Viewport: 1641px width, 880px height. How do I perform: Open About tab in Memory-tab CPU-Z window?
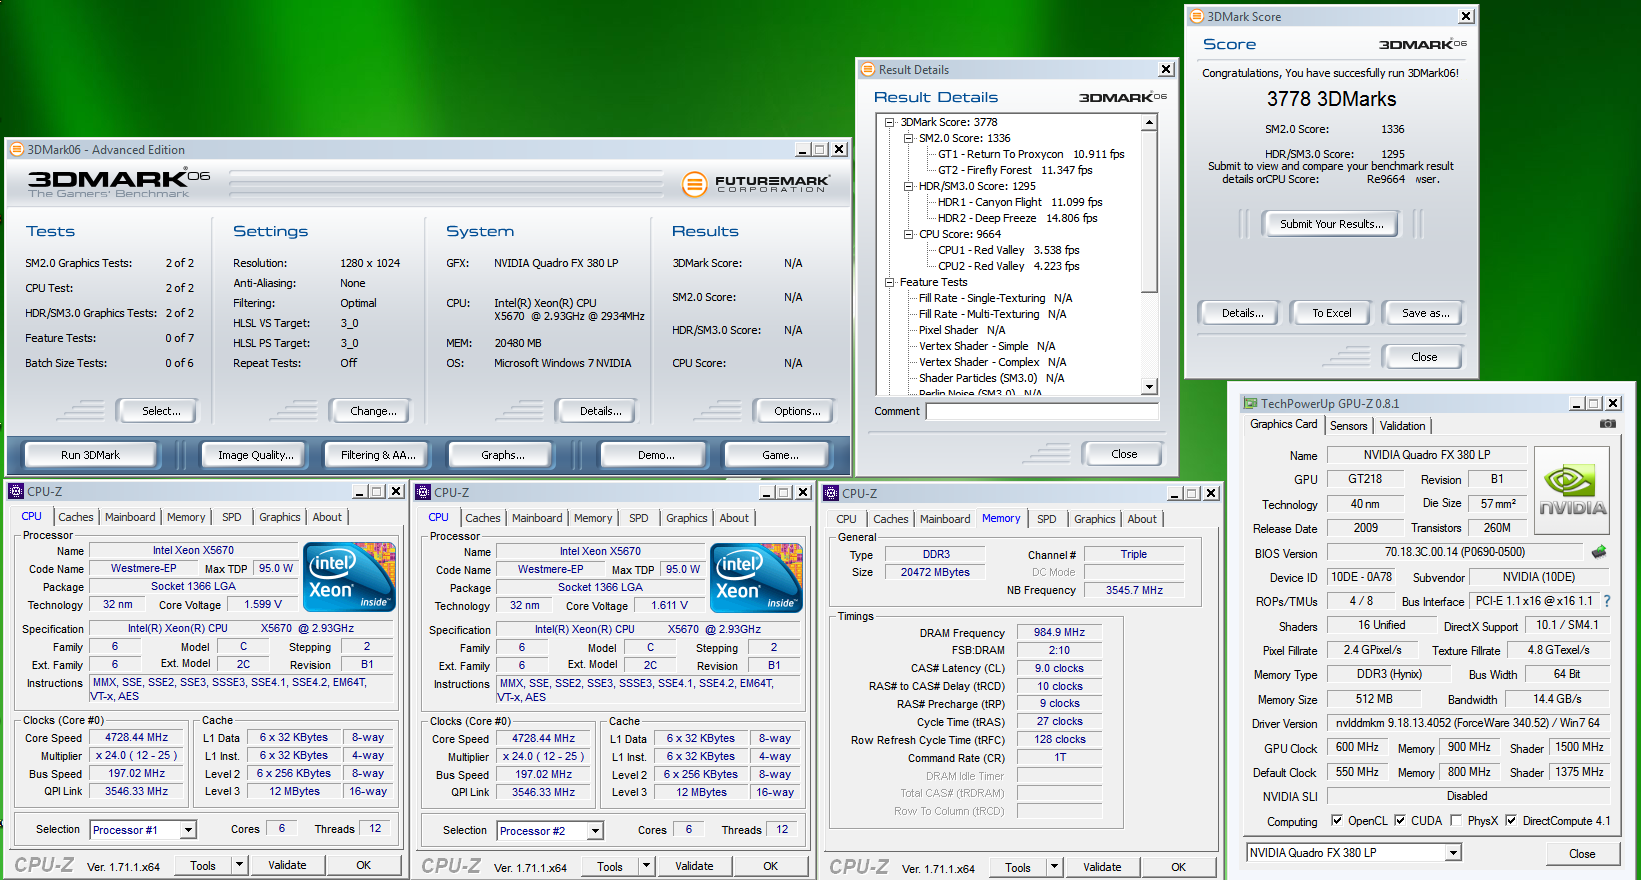coord(1142,519)
